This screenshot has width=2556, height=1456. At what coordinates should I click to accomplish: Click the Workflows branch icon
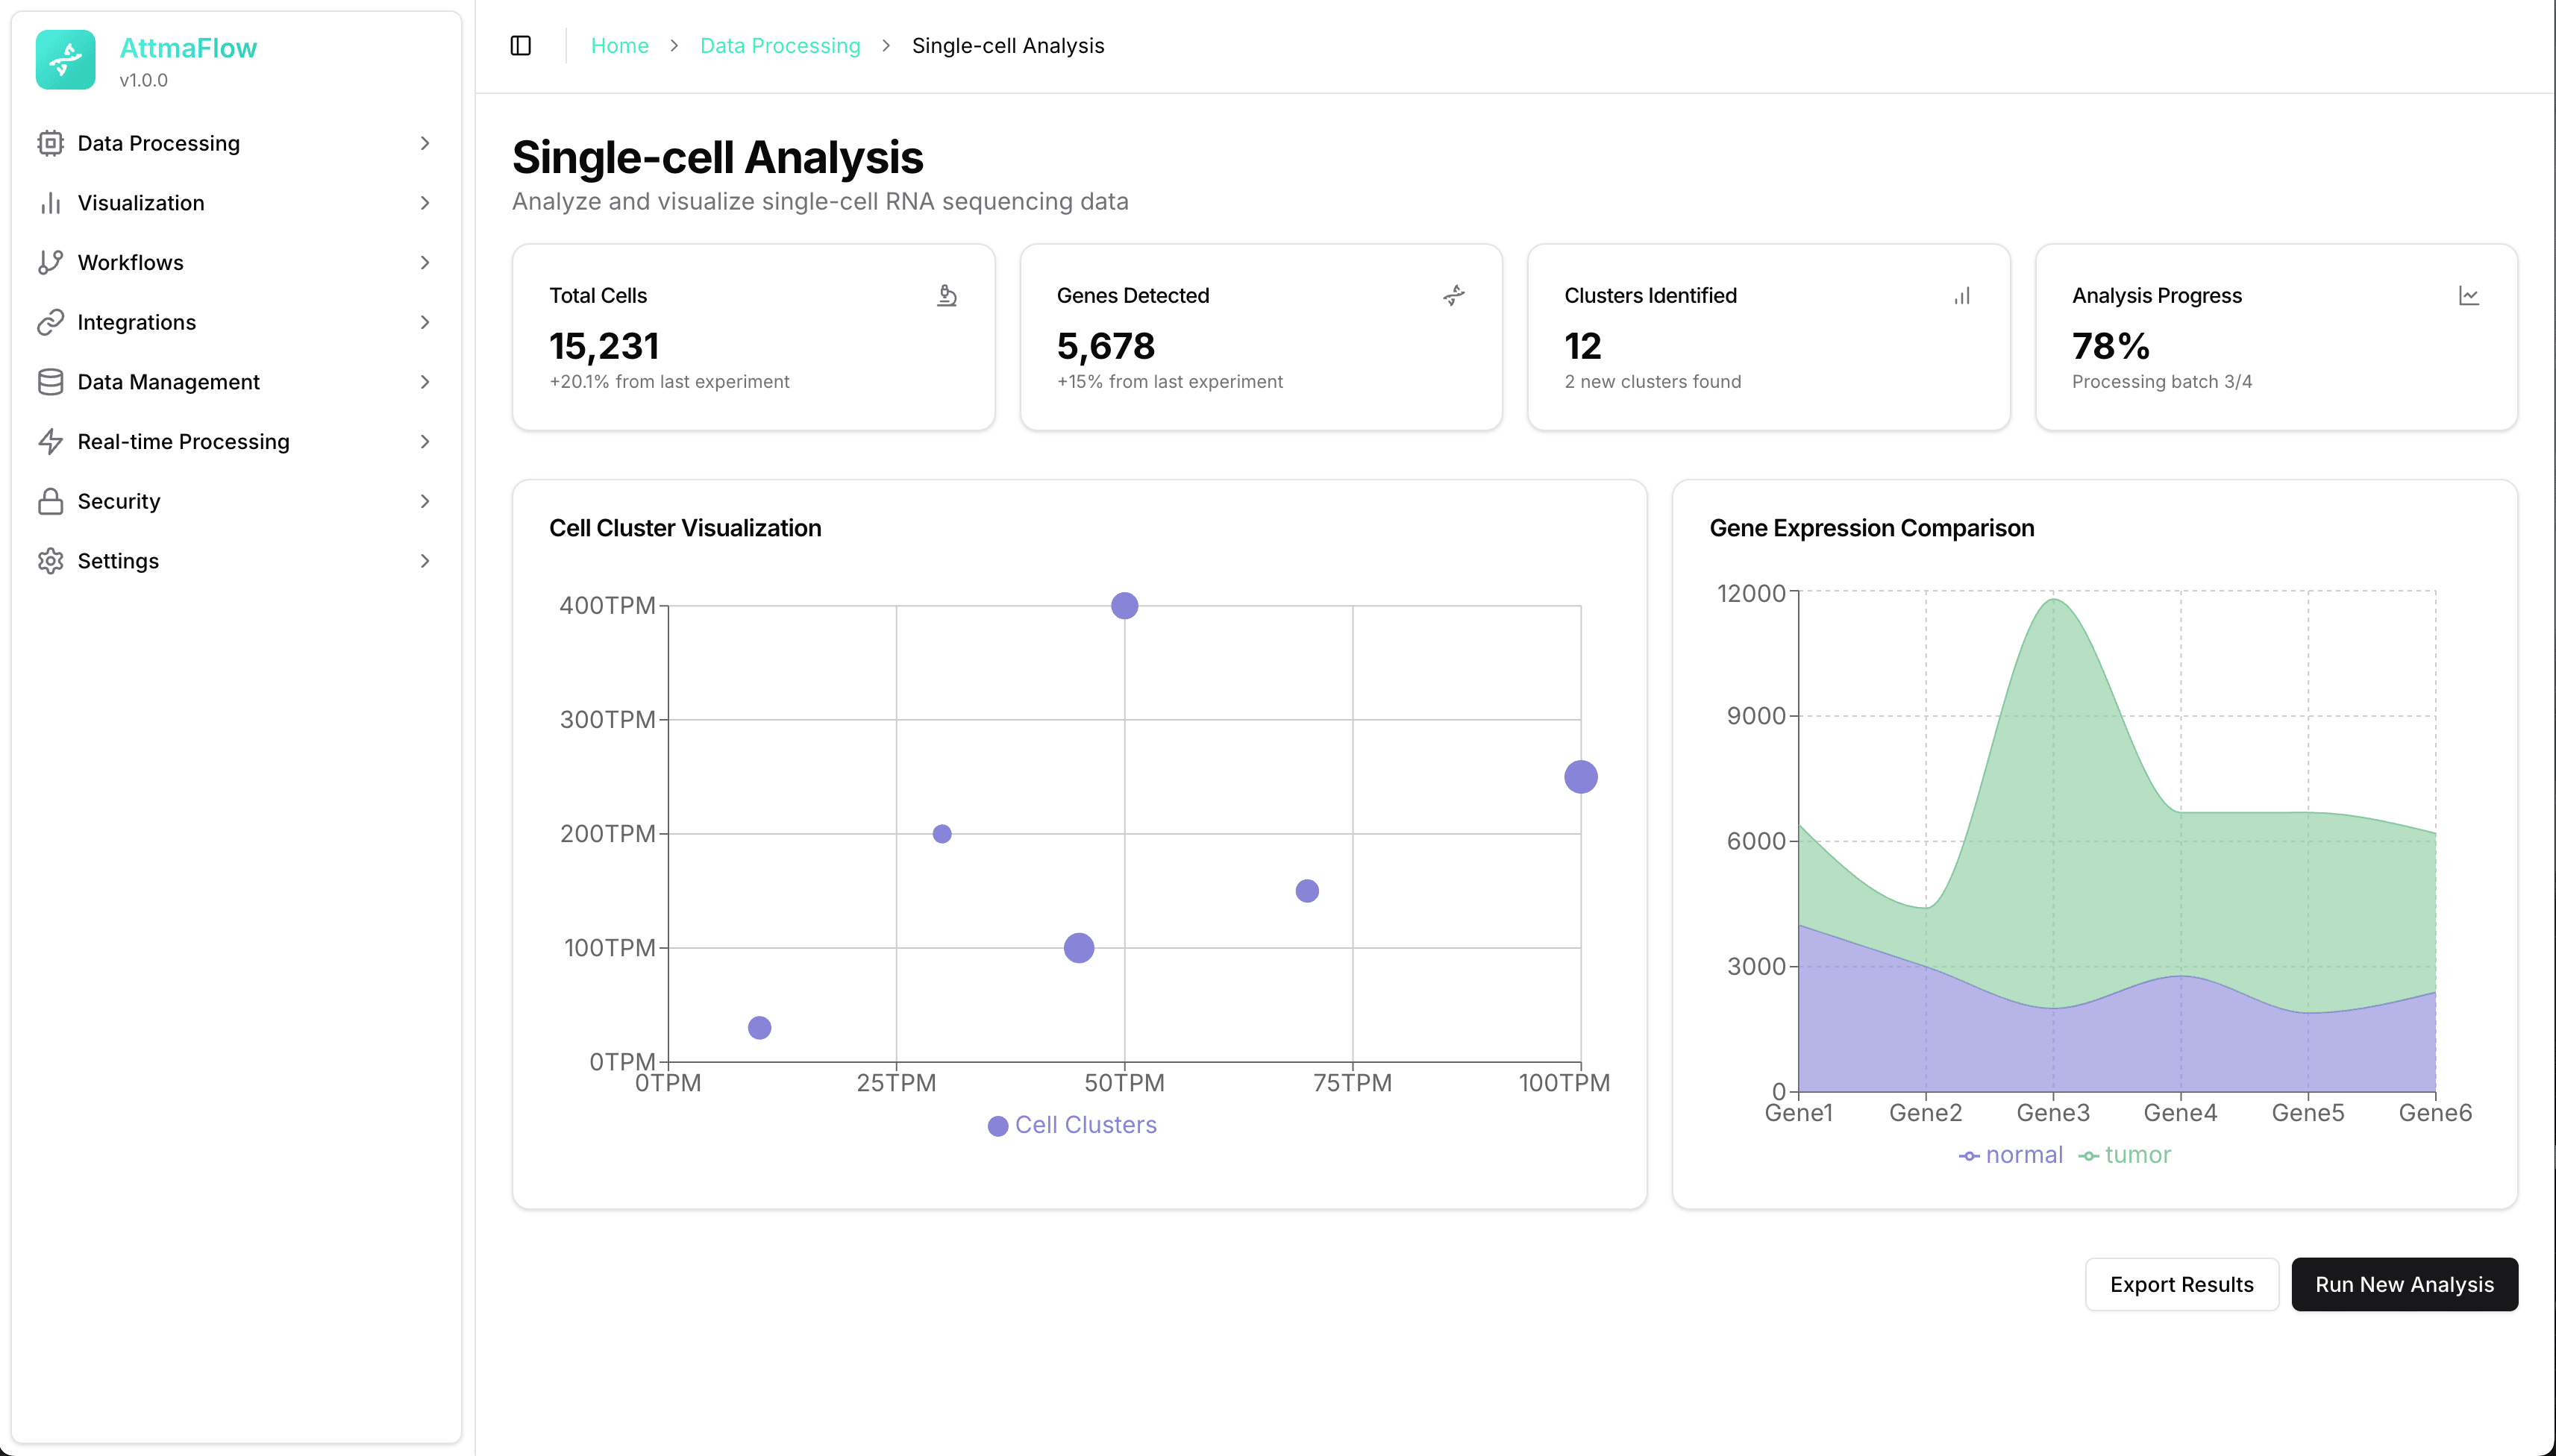51,262
